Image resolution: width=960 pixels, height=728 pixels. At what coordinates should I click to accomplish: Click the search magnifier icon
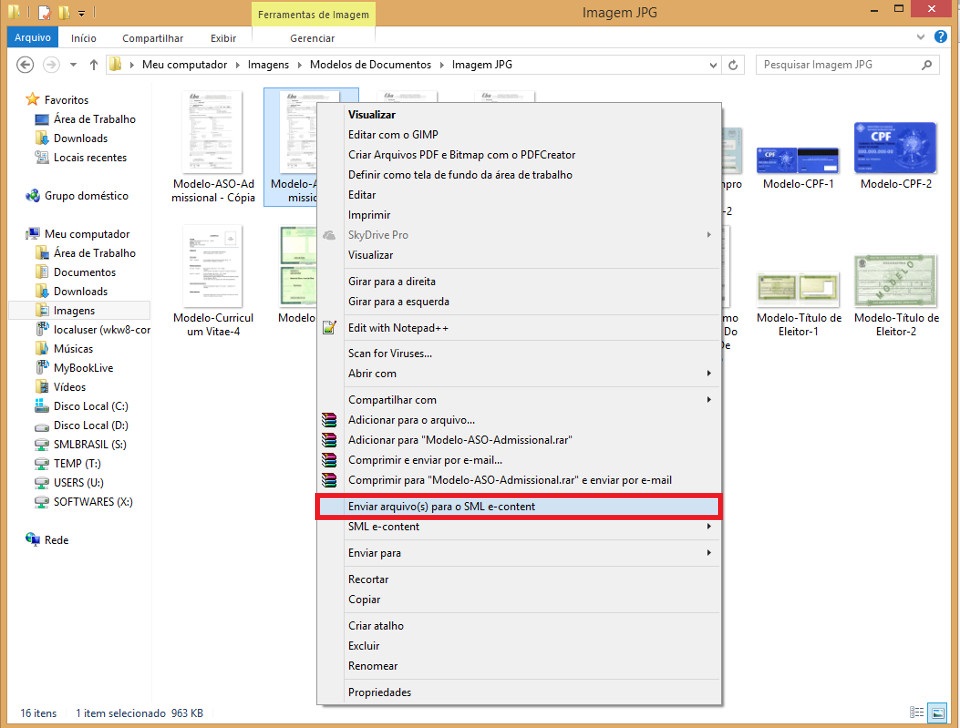[x=927, y=65]
